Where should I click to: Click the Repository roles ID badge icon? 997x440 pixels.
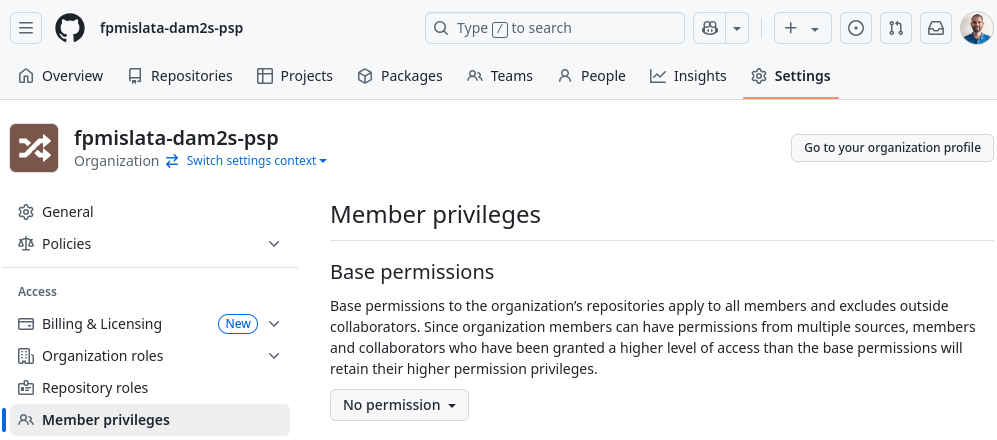point(26,388)
